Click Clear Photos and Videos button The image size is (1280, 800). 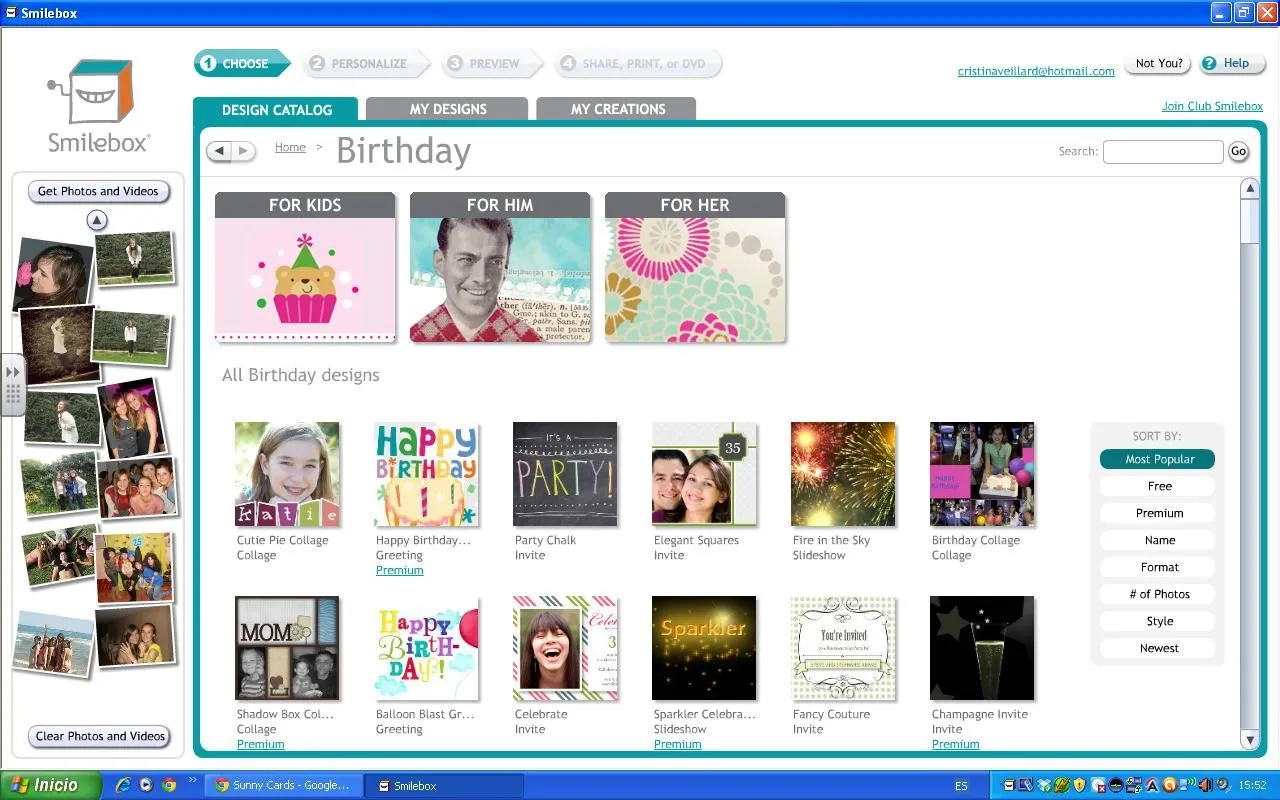tap(100, 736)
